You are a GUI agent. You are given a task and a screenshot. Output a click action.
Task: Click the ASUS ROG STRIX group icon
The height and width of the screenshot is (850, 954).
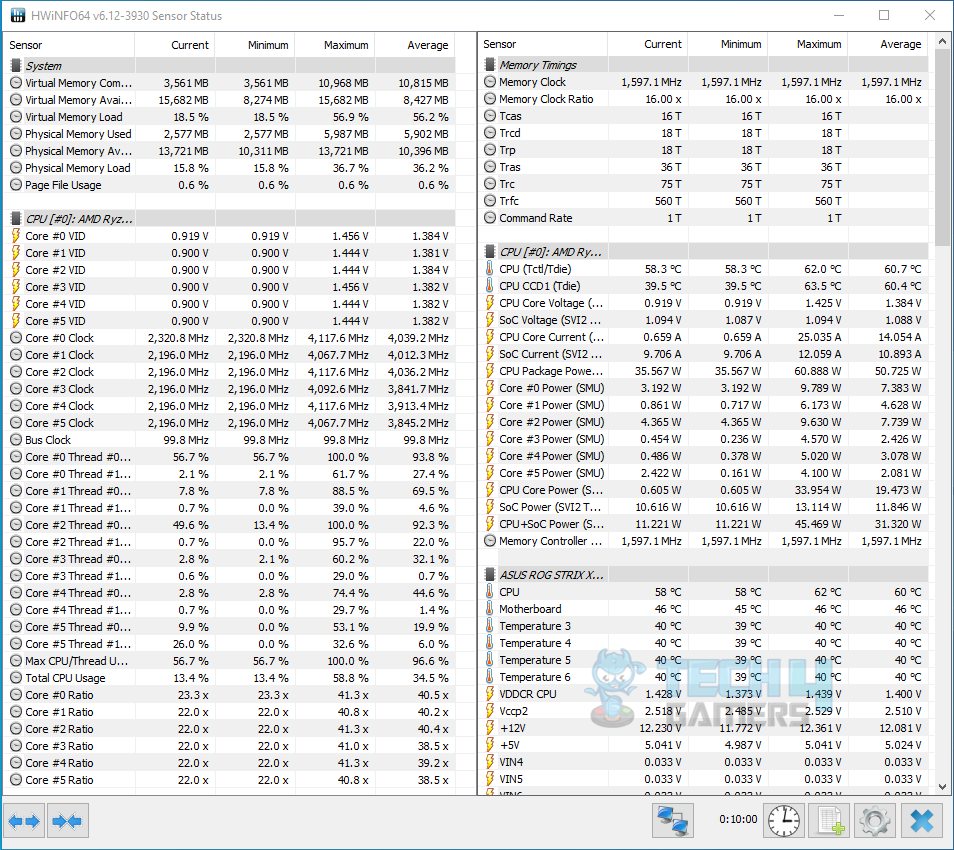pos(490,574)
